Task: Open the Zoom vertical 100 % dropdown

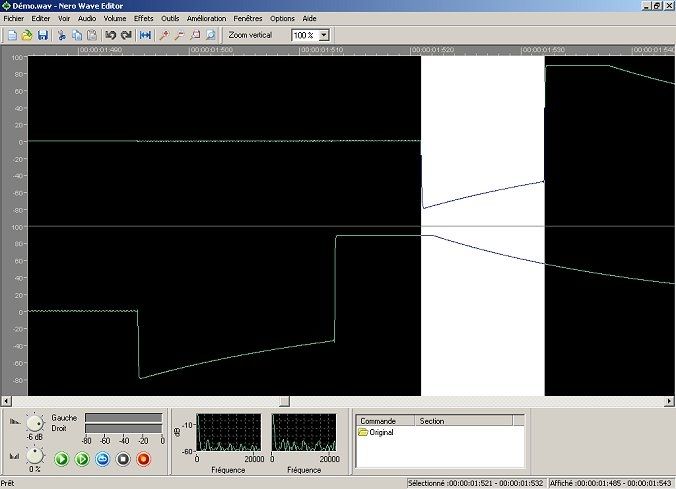Action: 325,35
